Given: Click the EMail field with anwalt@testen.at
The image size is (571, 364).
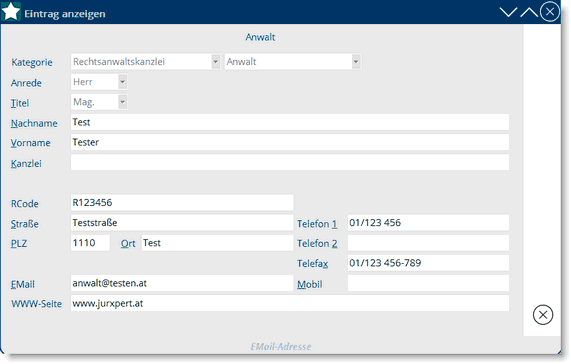Looking at the screenshot, I should [182, 283].
